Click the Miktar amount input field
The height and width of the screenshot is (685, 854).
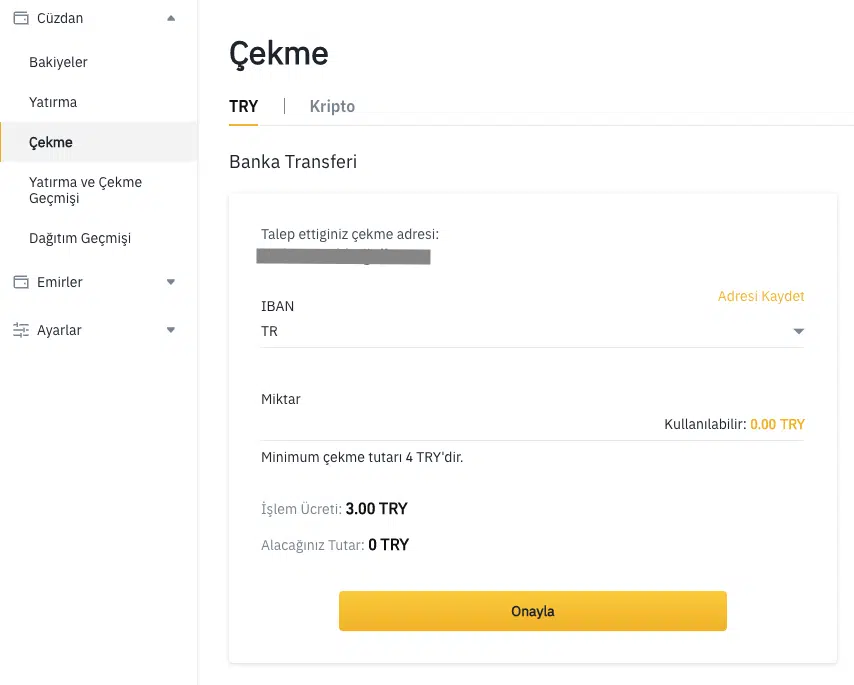(450, 424)
